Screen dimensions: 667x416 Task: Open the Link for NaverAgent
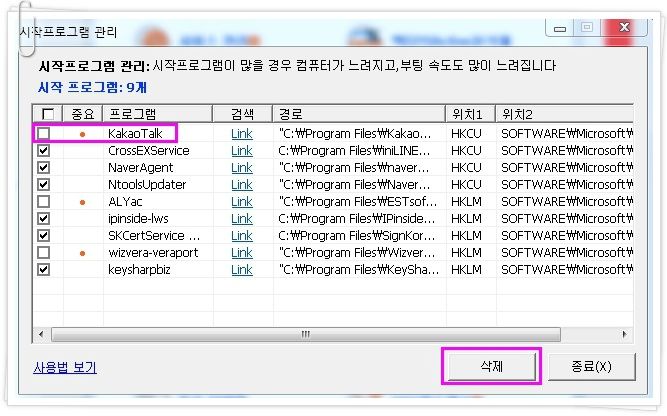(242, 168)
